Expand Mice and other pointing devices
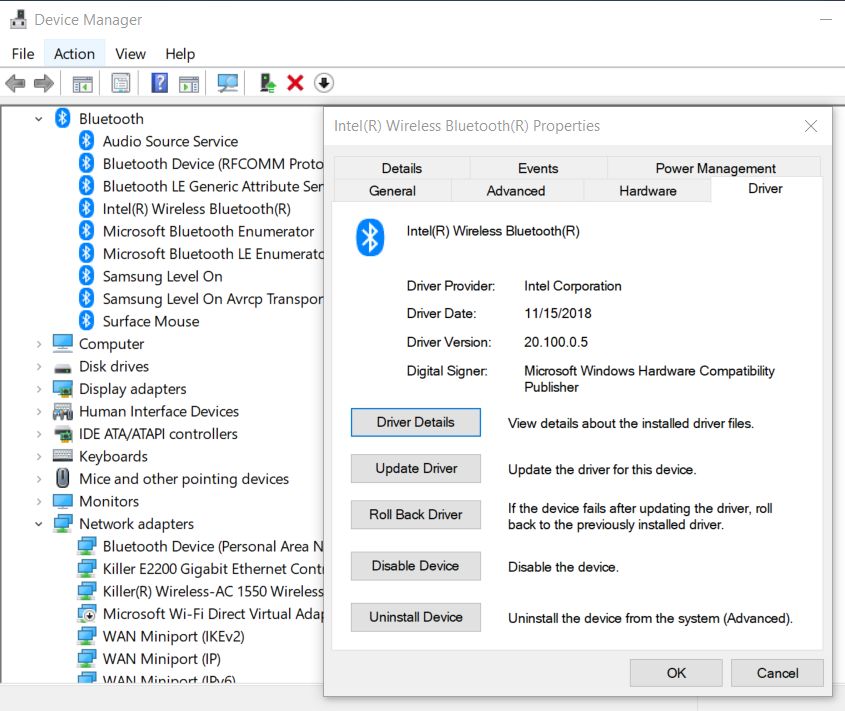The image size is (845, 711). pyautogui.click(x=39, y=479)
